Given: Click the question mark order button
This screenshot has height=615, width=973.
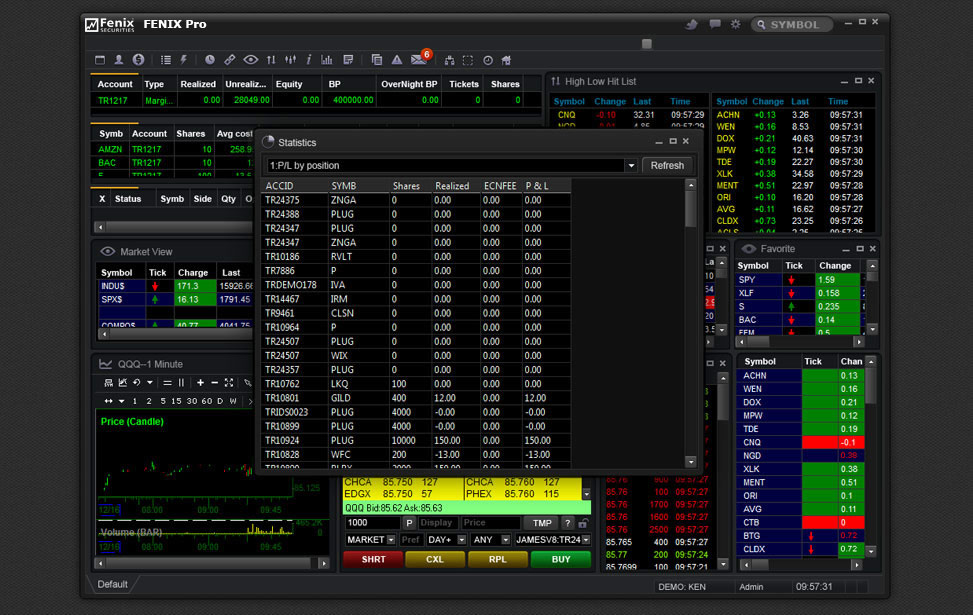Looking at the screenshot, I should [x=567, y=523].
